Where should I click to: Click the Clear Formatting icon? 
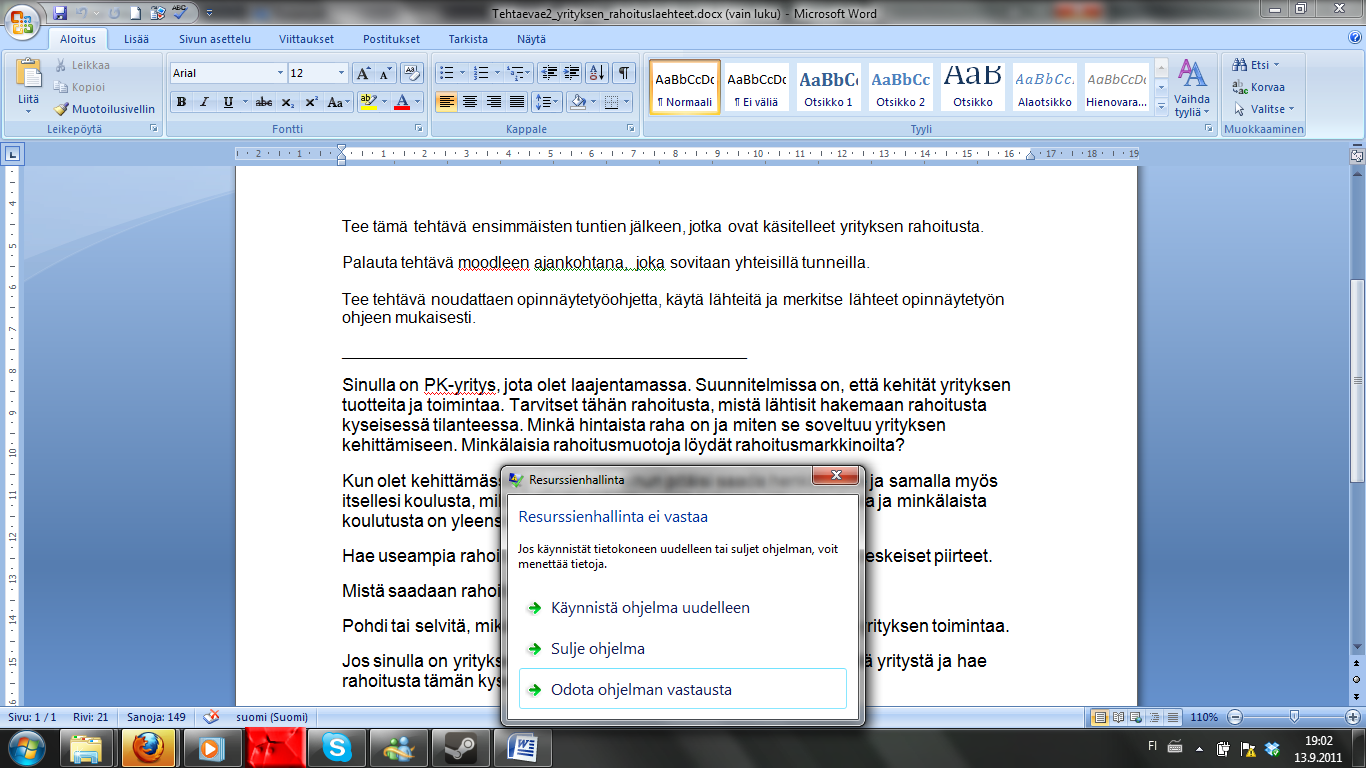coord(411,73)
